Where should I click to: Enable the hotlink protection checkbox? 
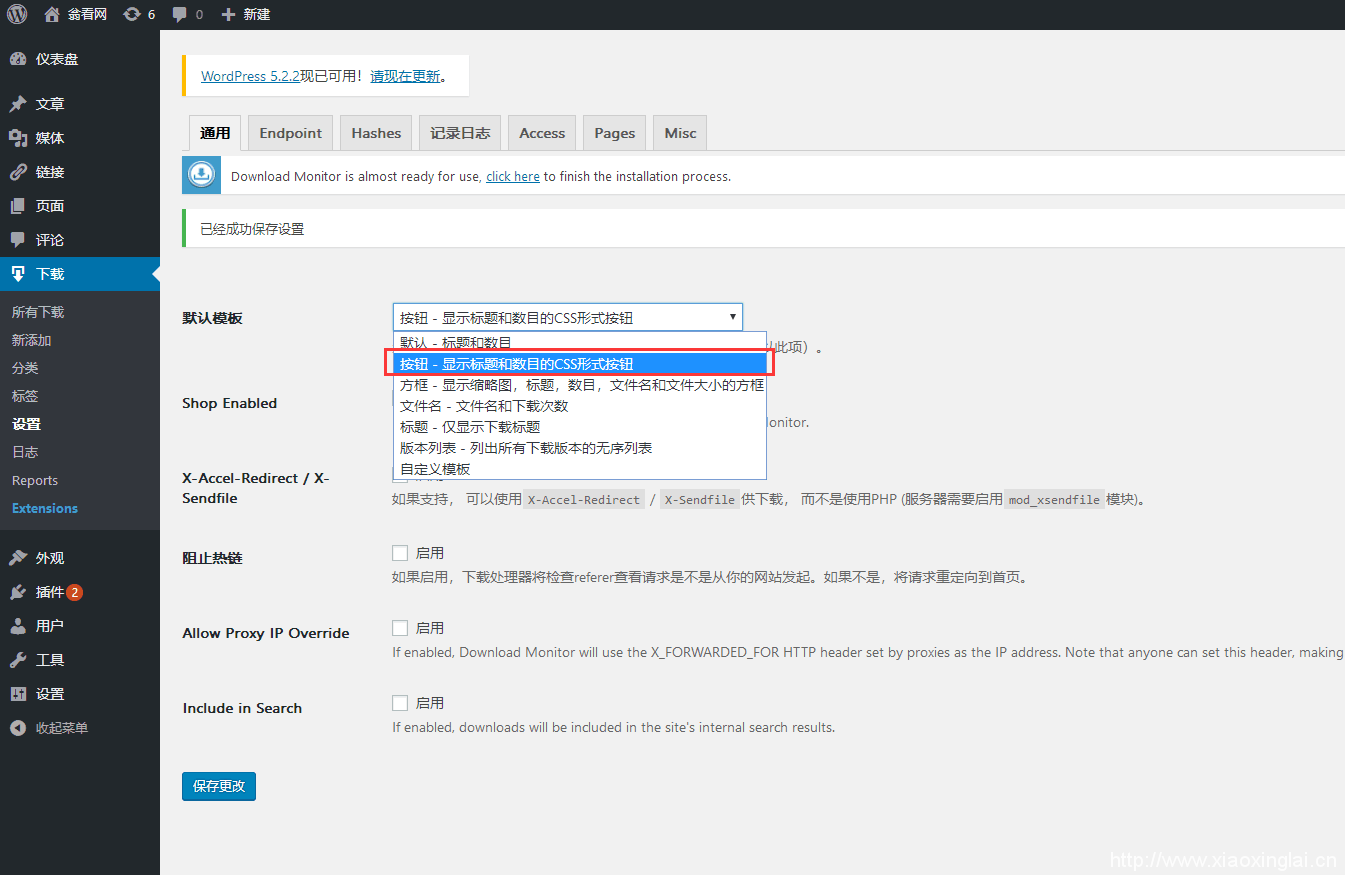tap(400, 553)
